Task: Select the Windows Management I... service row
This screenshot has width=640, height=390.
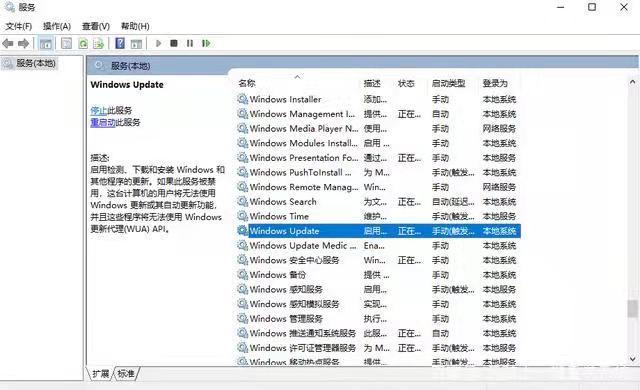Action: (378, 114)
